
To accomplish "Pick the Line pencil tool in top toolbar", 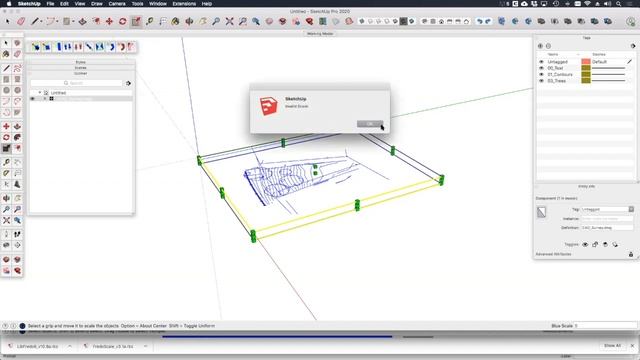I will pos(35,21).
